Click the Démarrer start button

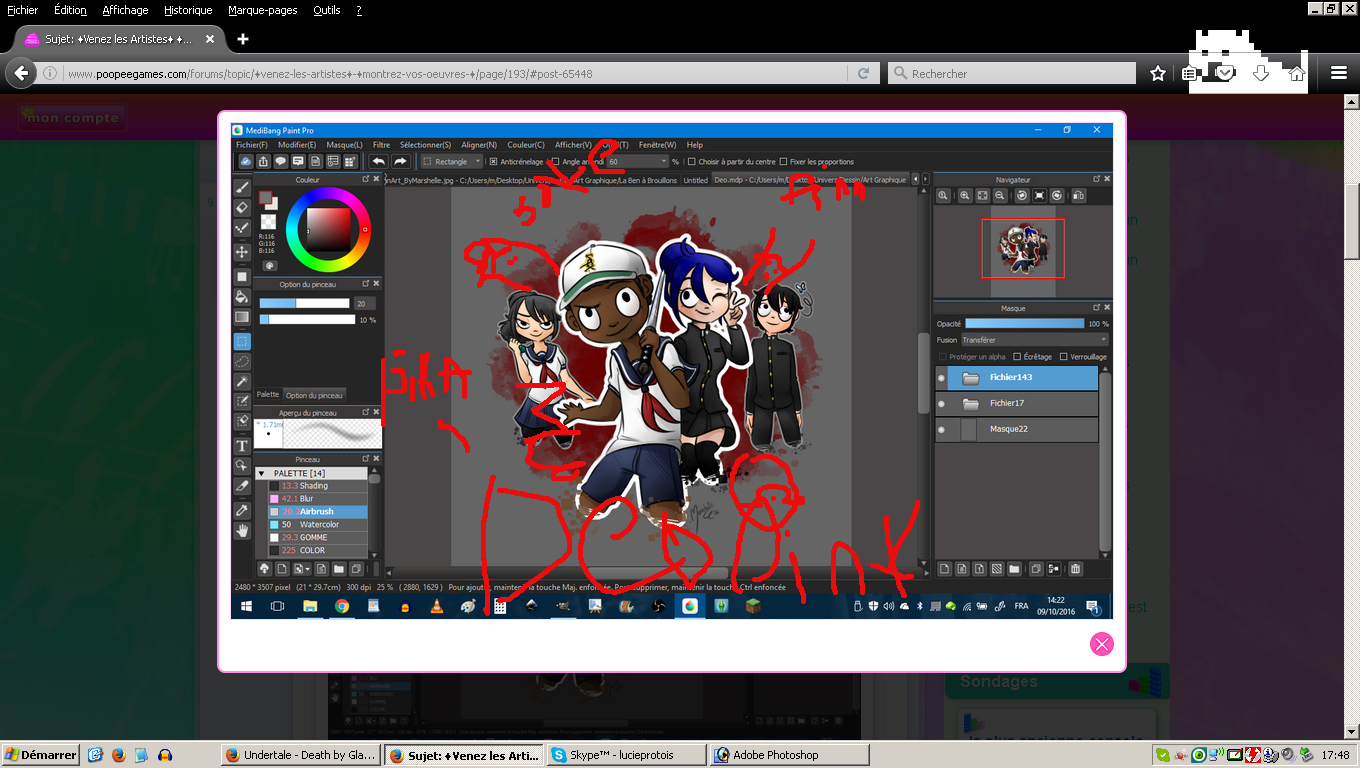click(41, 755)
